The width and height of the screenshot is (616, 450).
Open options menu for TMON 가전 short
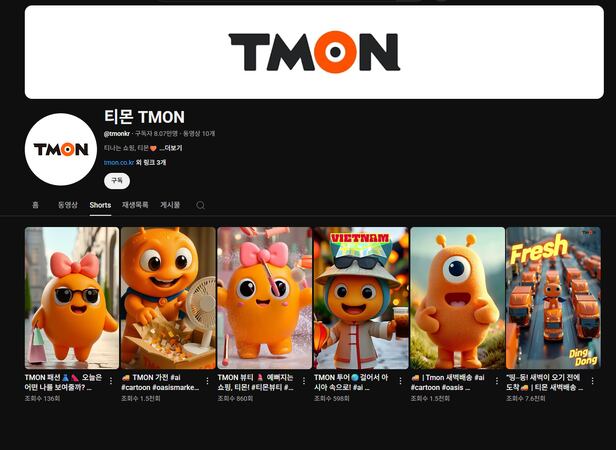[207, 381]
